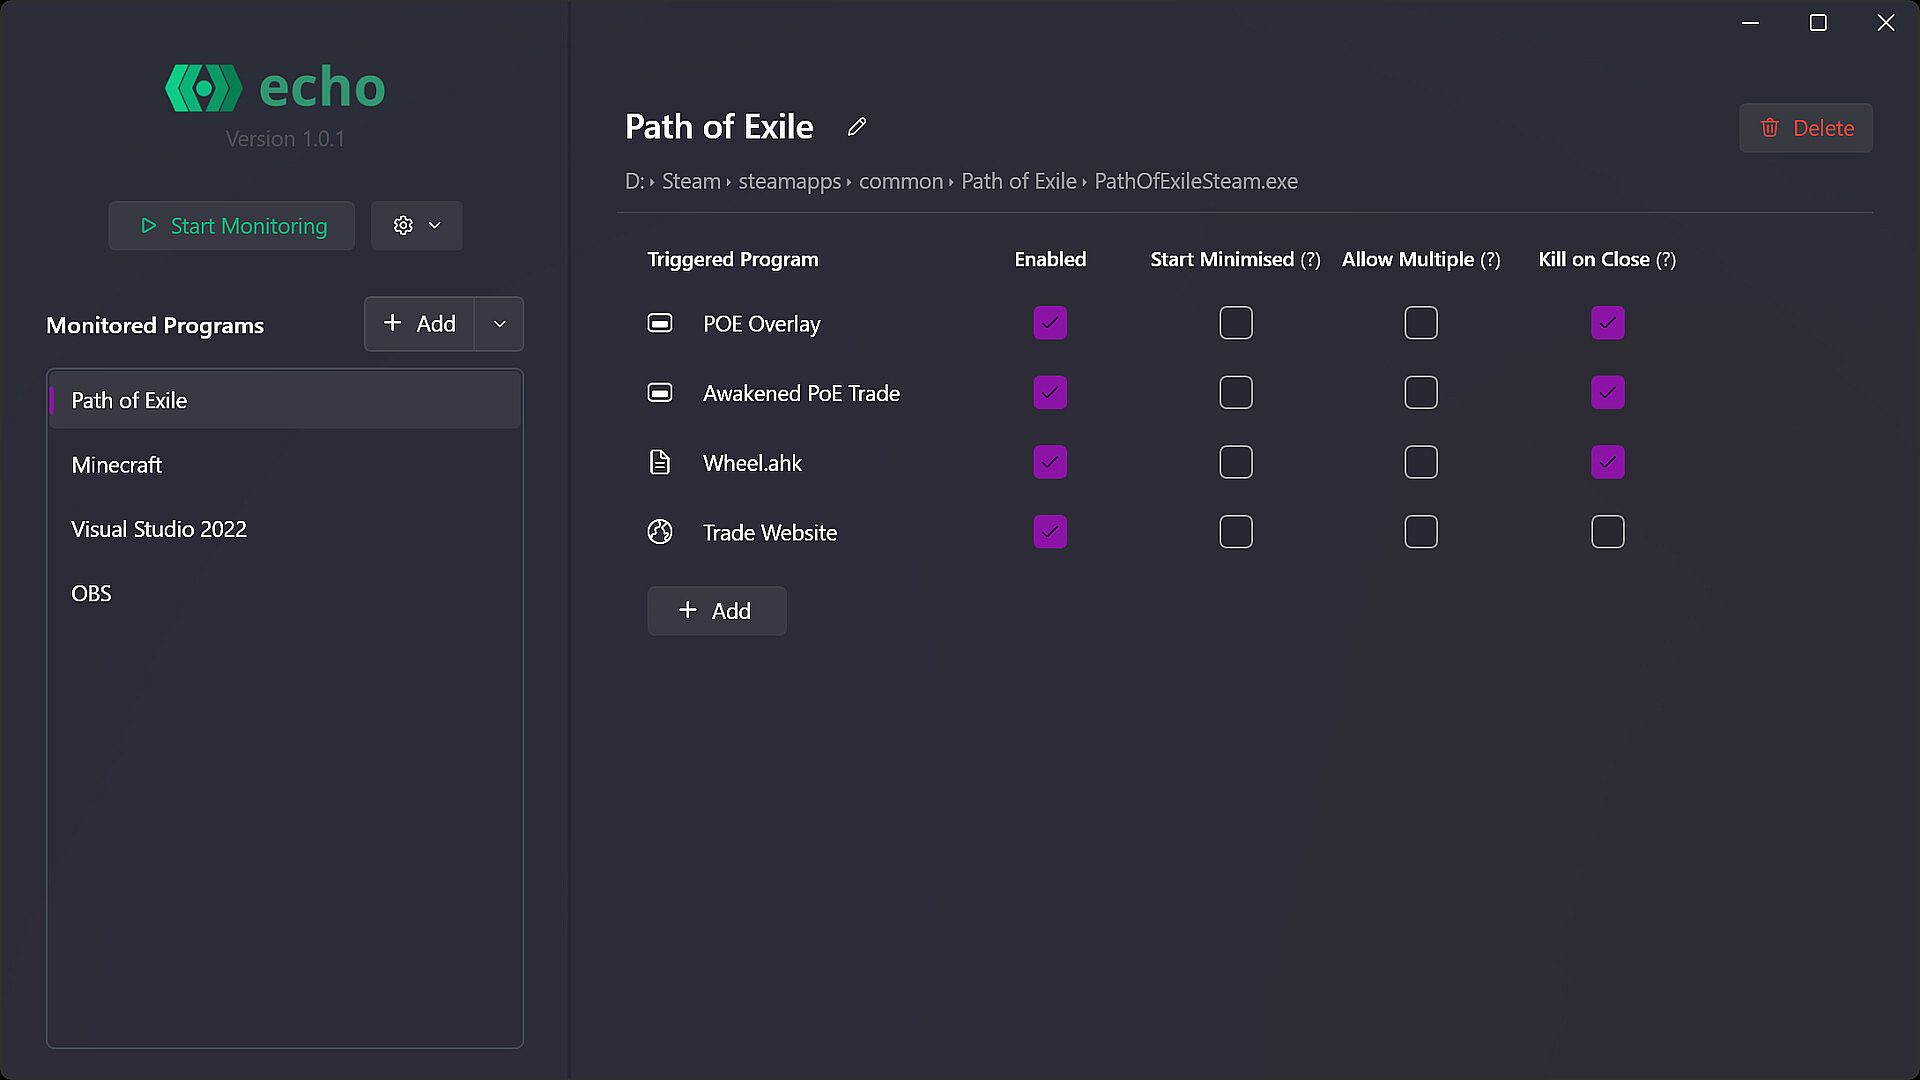Click the Awakened PoE Trade window icon
Screen dimensions: 1920x1080
(x=660, y=393)
